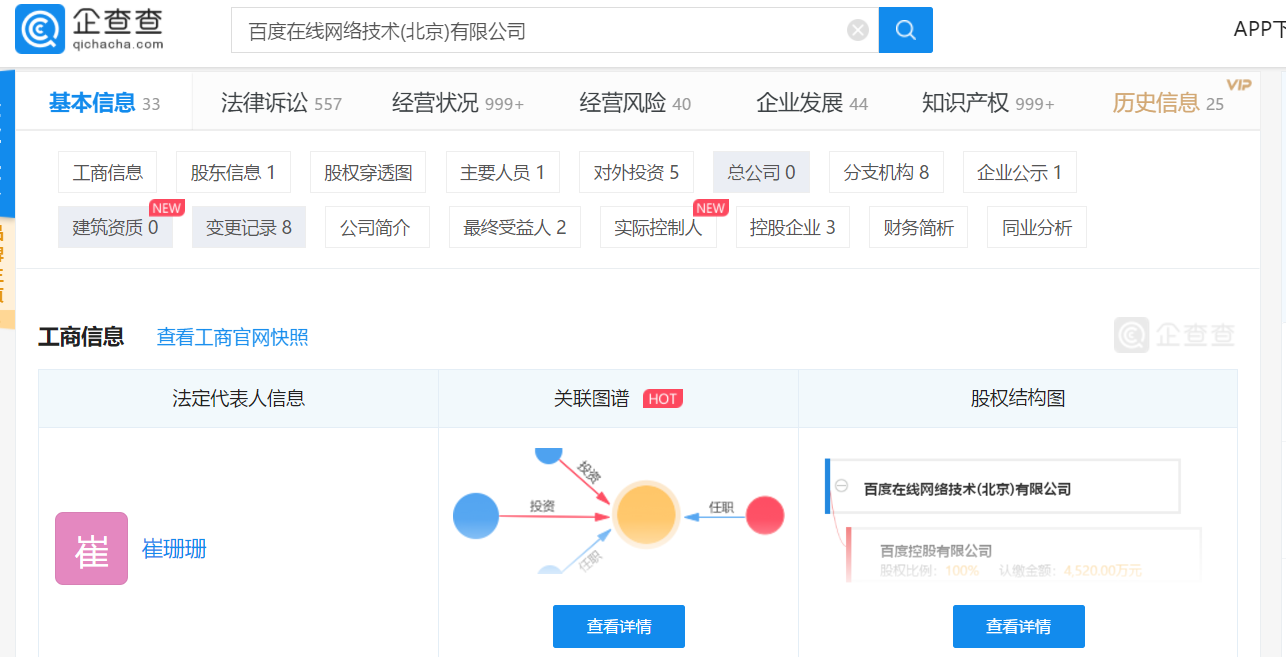Viewport: 1286px width, 657px height.
Task: Collapse the 百度在线网络技术 equity tree node
Action: [x=841, y=486]
